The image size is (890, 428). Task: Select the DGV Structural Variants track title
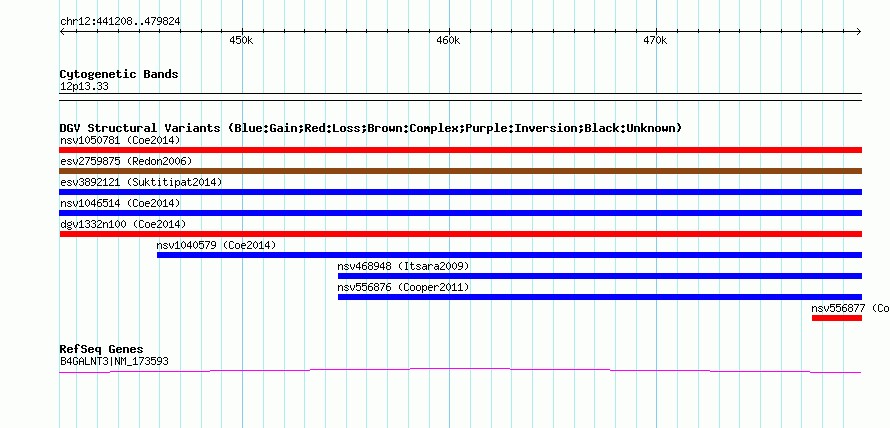[370, 128]
